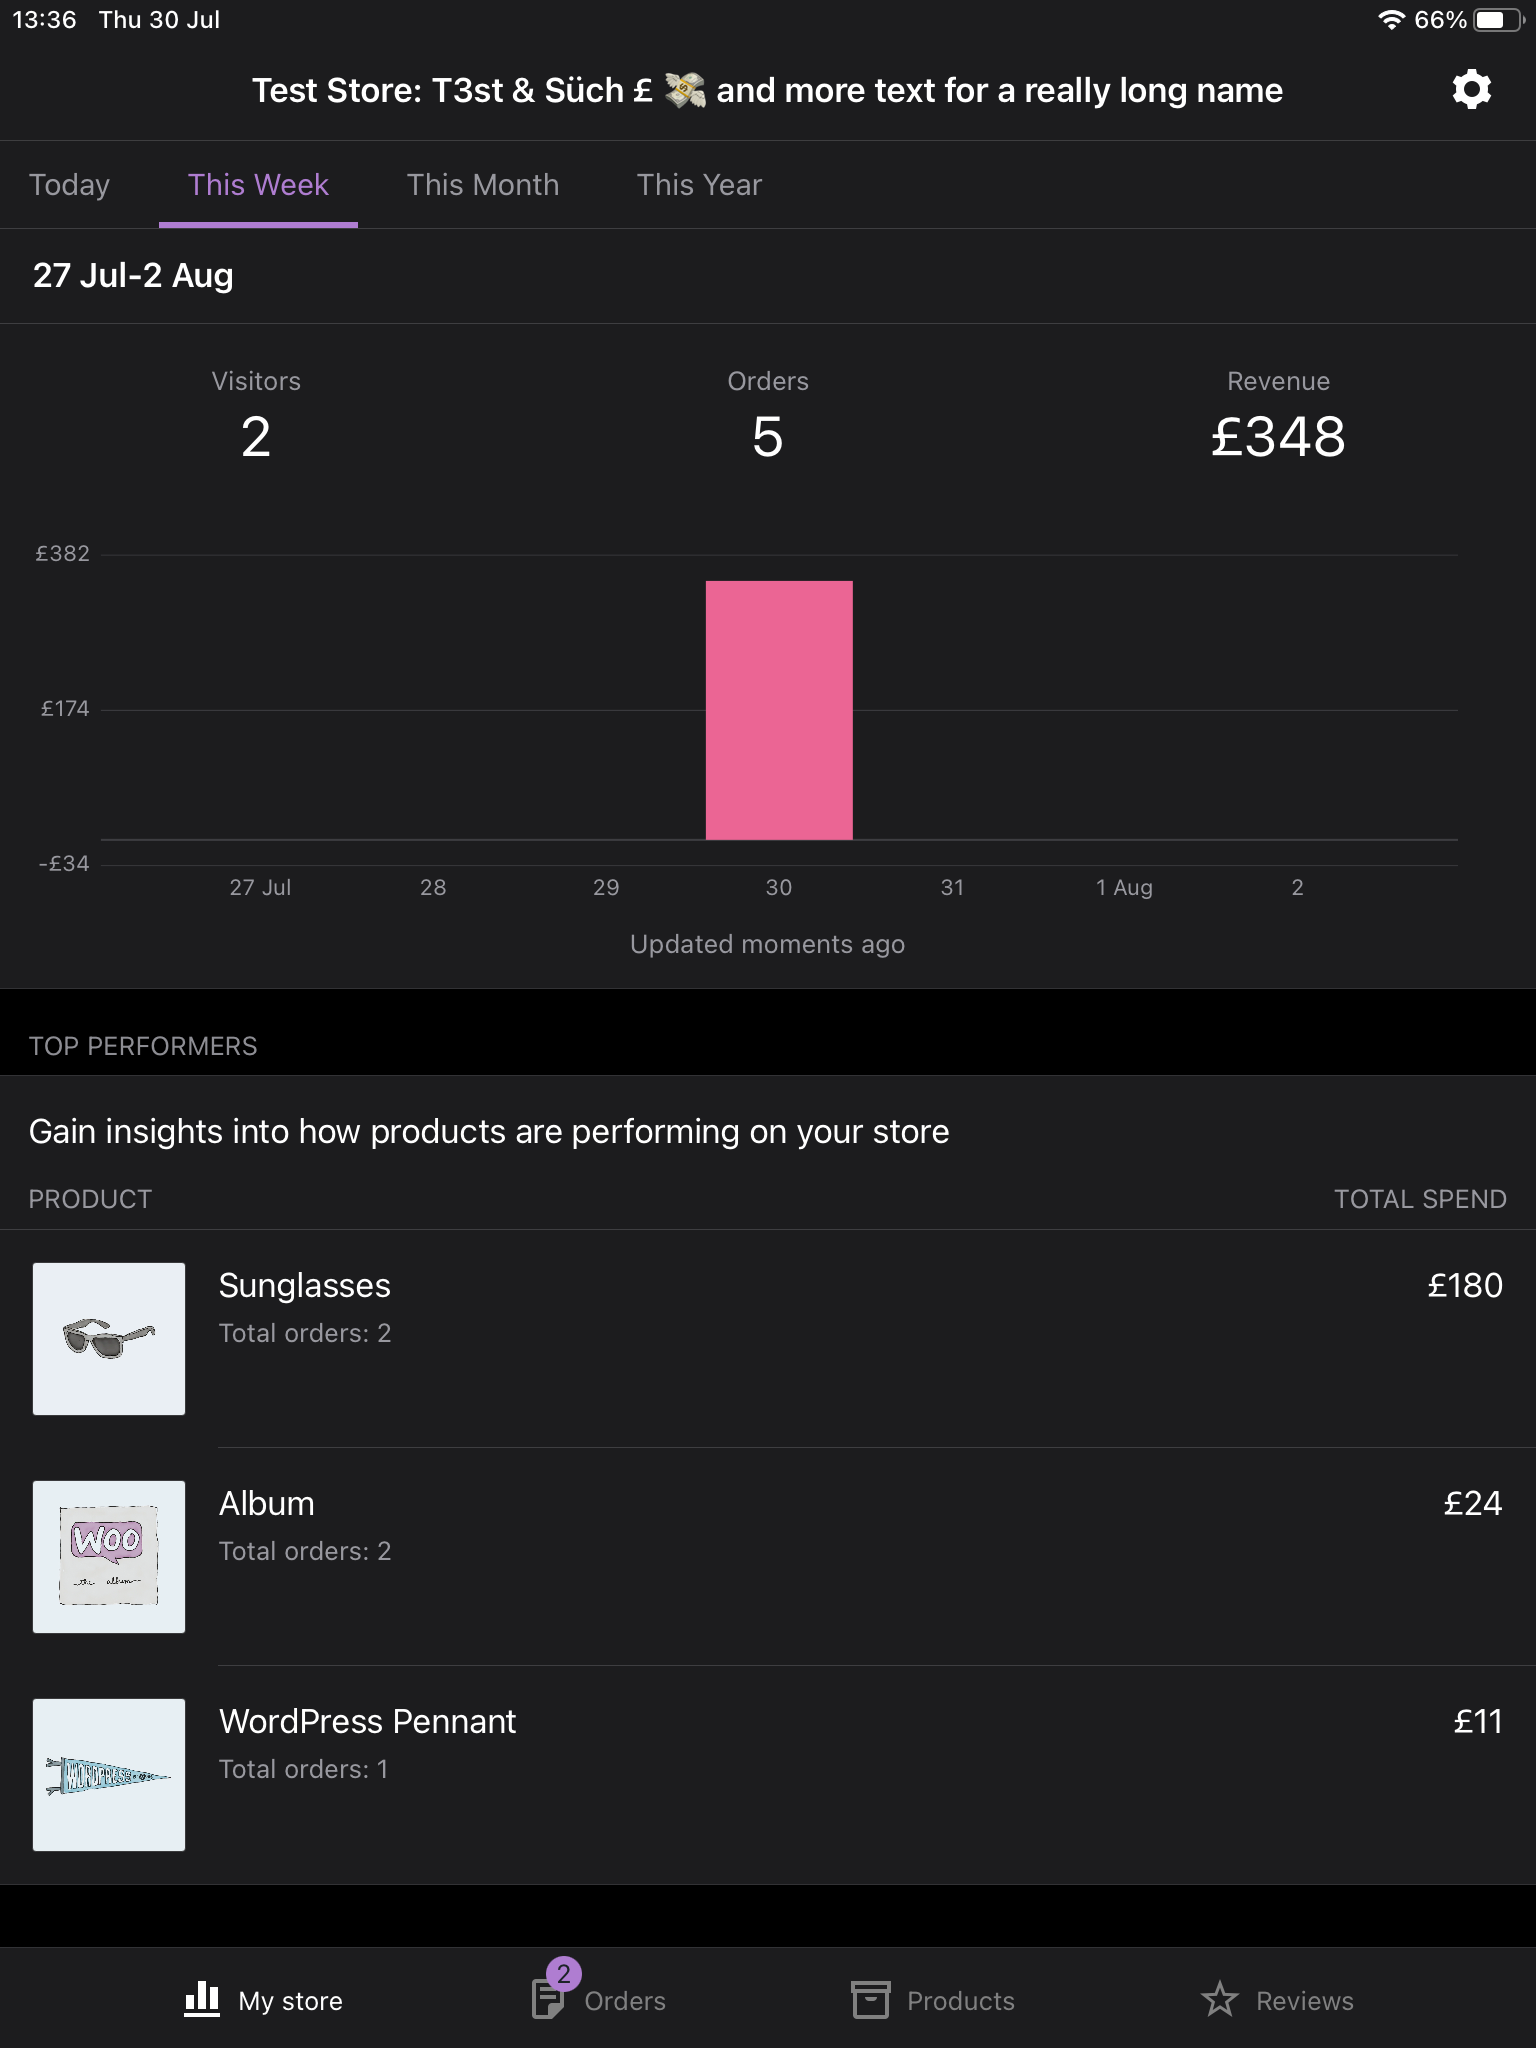Select the This Month tab
The height and width of the screenshot is (2048, 1536).
pos(483,185)
